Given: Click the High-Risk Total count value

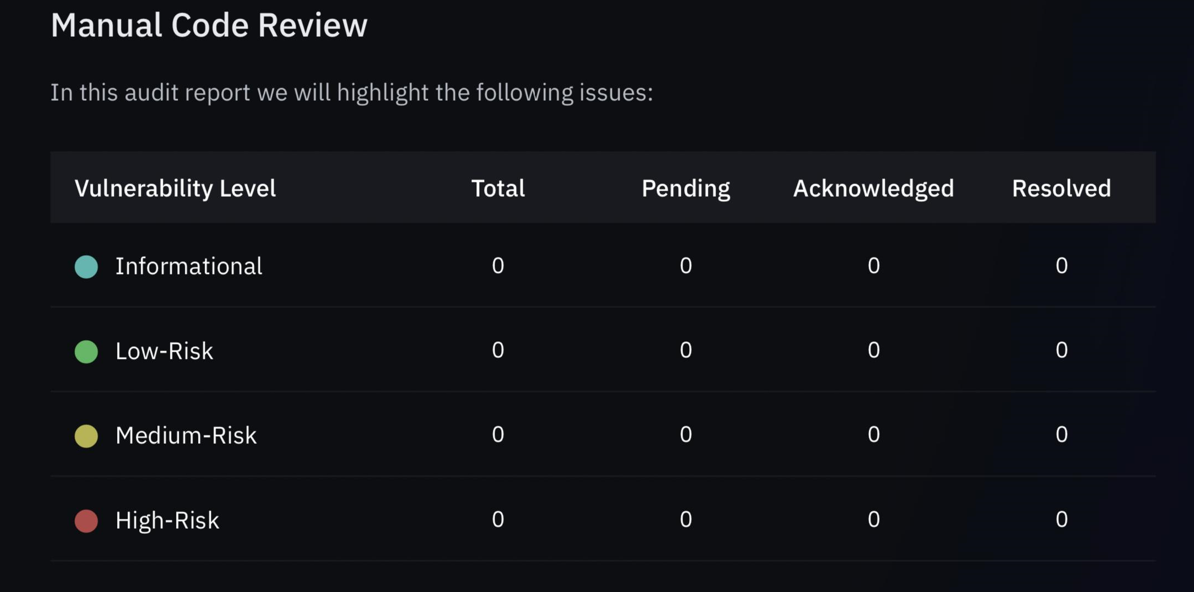Looking at the screenshot, I should [498, 519].
